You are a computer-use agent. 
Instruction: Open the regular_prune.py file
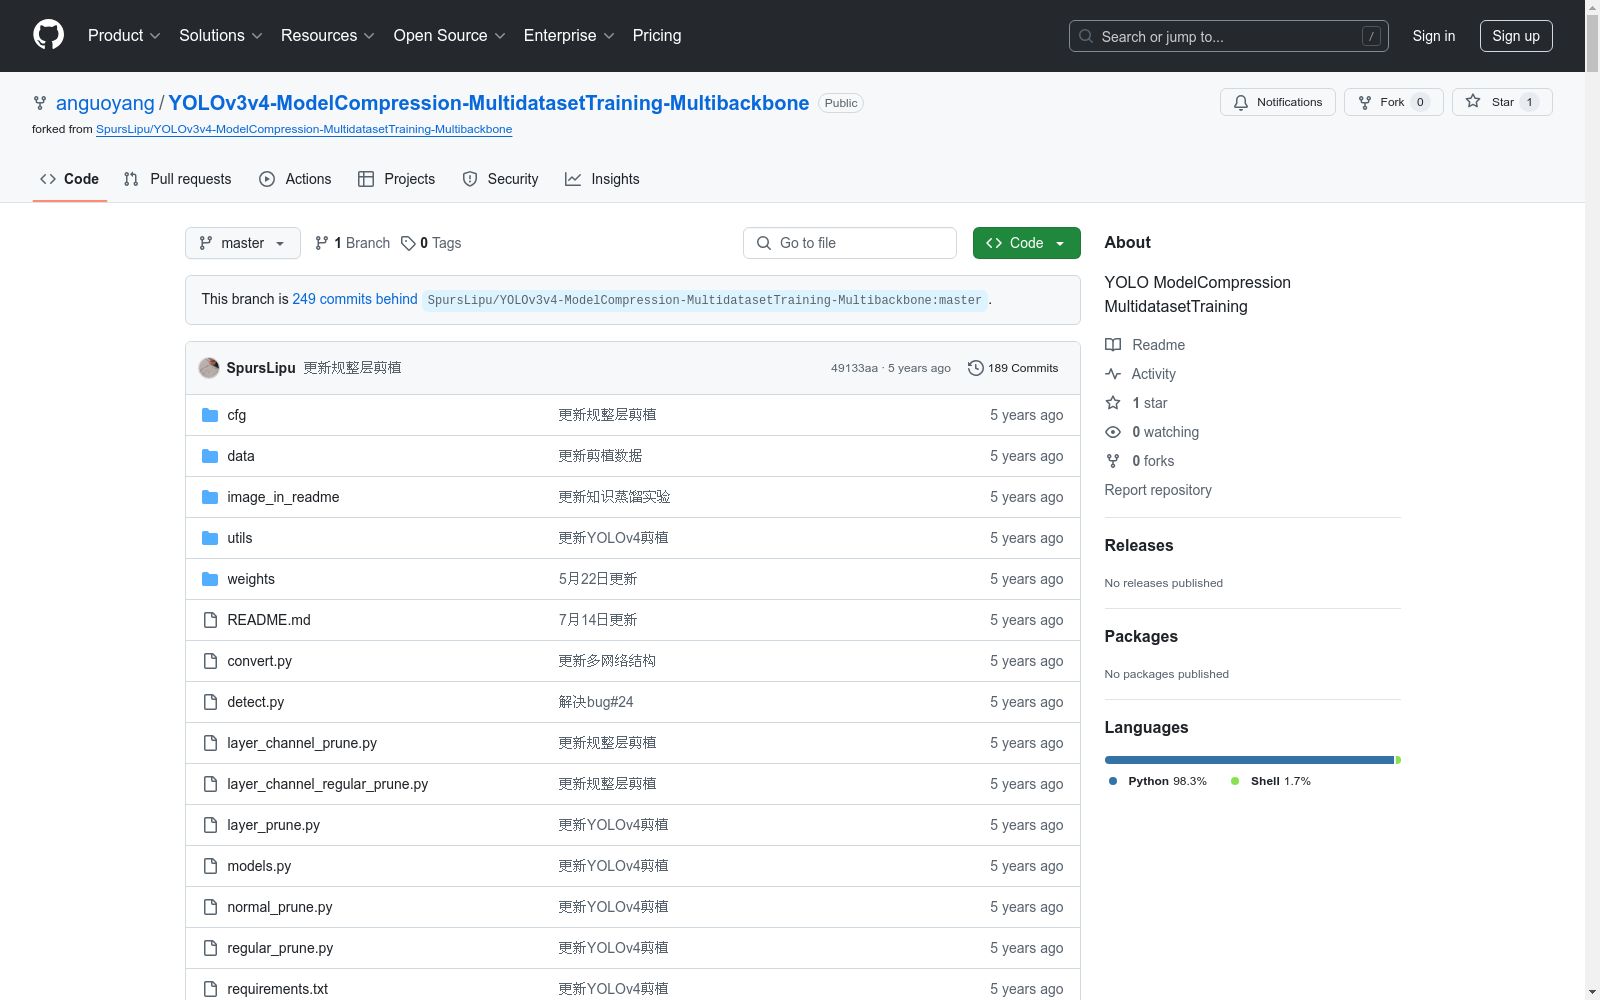coord(280,948)
